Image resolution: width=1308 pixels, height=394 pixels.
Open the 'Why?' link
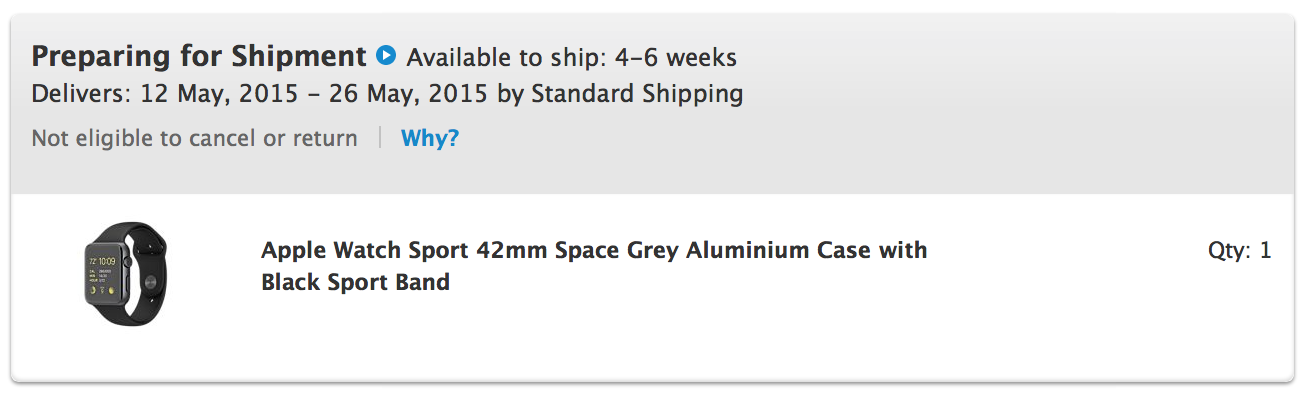pyautogui.click(x=430, y=138)
